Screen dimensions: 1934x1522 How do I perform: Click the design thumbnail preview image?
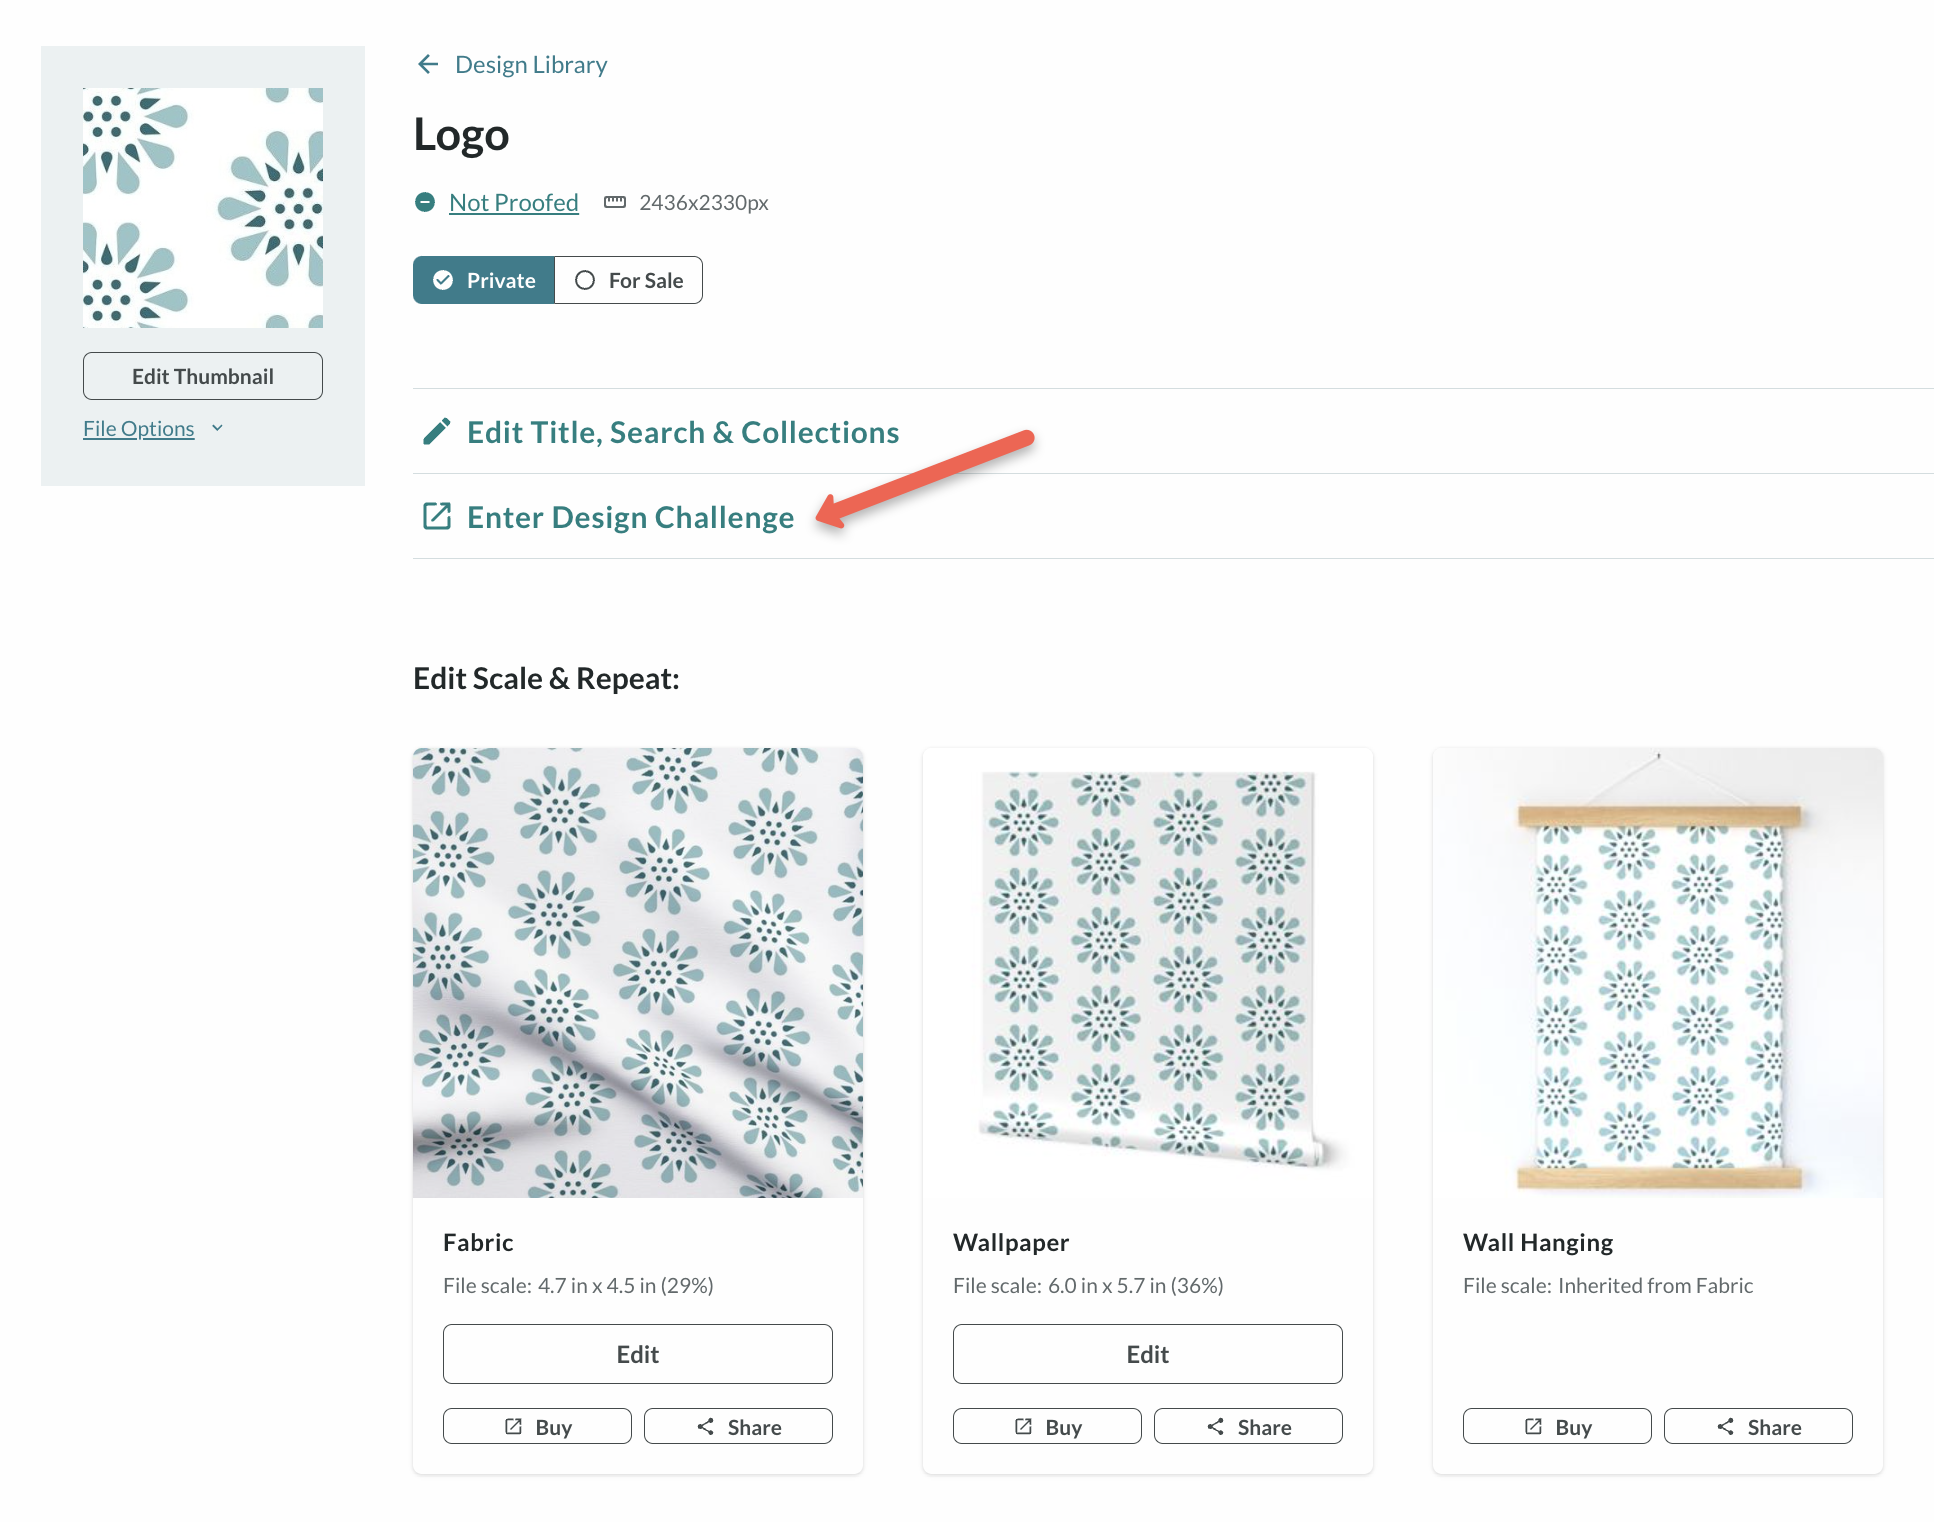pos(203,208)
